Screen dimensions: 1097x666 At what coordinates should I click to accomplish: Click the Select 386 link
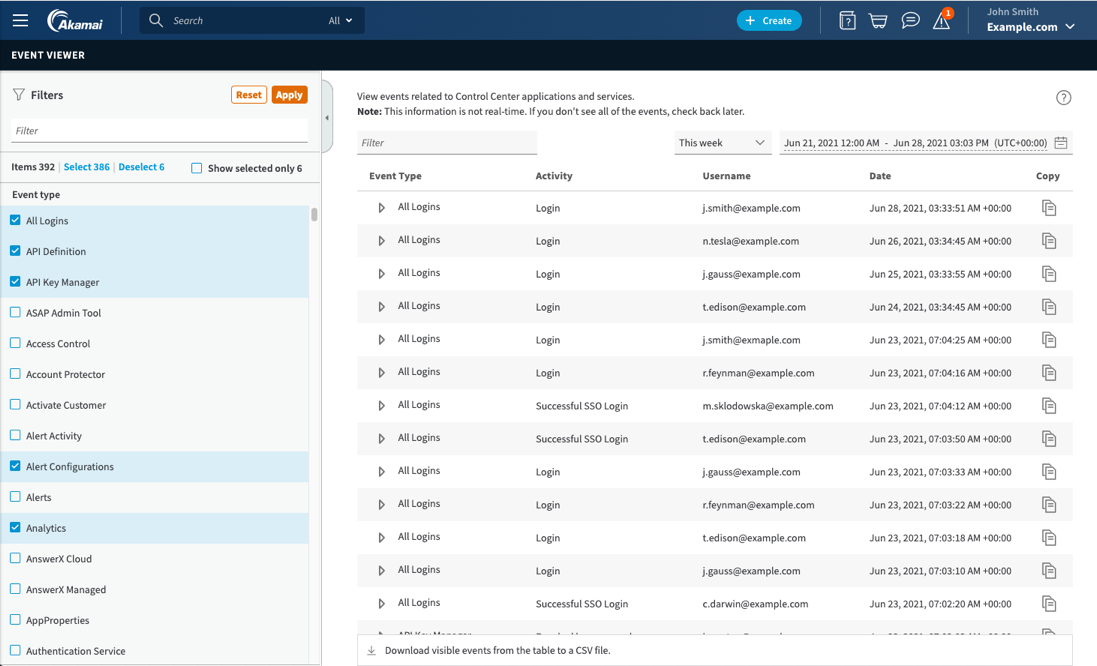click(x=86, y=167)
